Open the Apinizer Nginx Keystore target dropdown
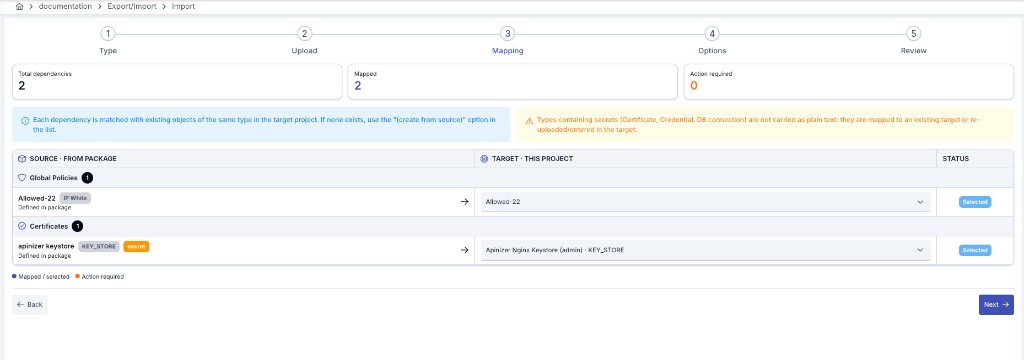Image resolution: width=1024 pixels, height=360 pixels. [705, 250]
